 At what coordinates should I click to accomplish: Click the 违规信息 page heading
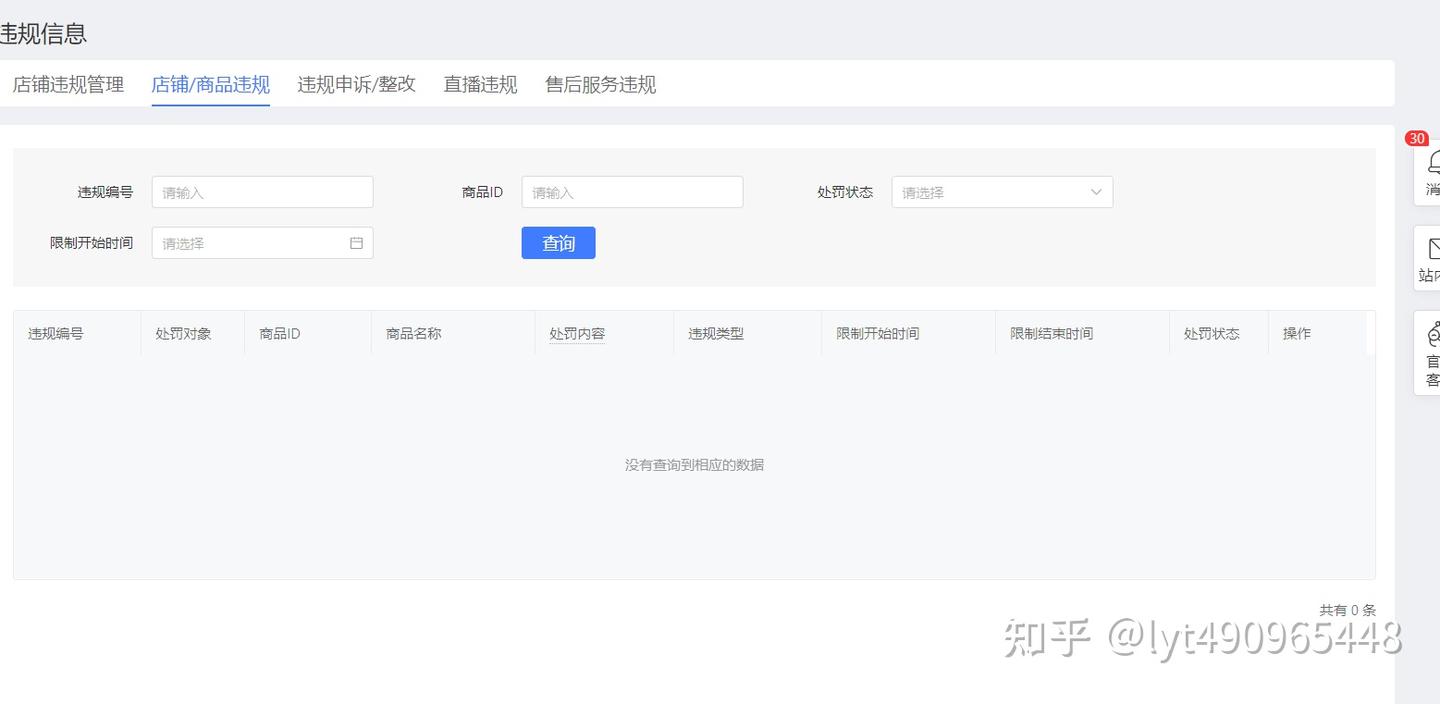[43, 33]
